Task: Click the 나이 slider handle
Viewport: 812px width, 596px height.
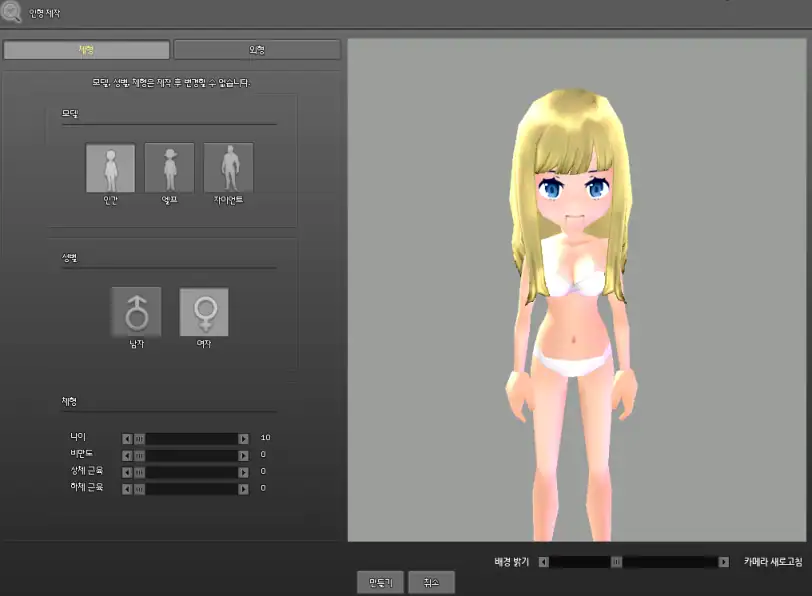Action: tap(140, 437)
